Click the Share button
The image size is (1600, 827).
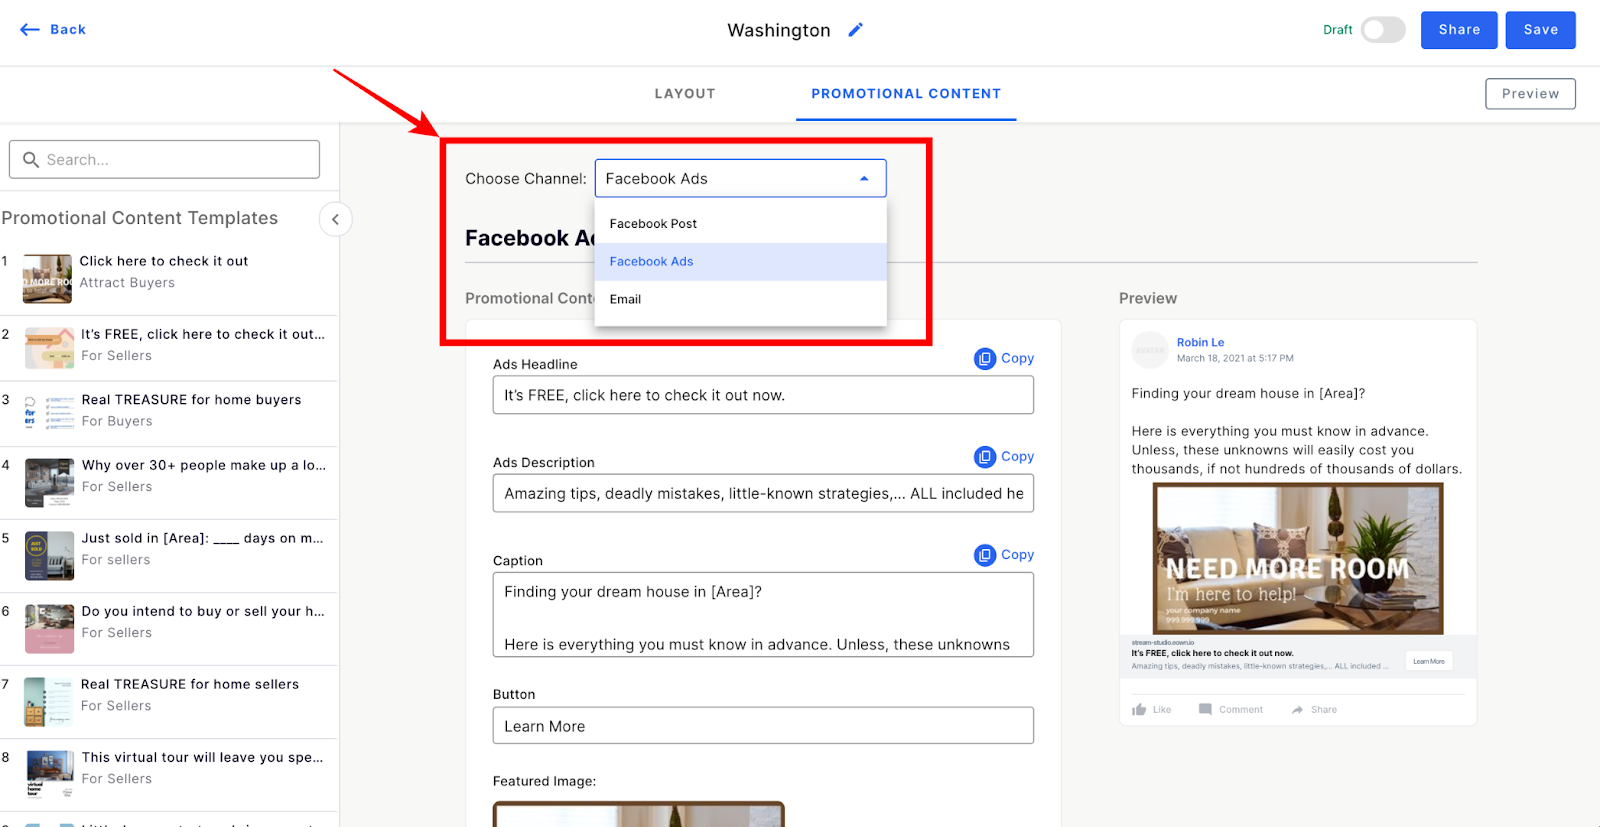point(1459,30)
